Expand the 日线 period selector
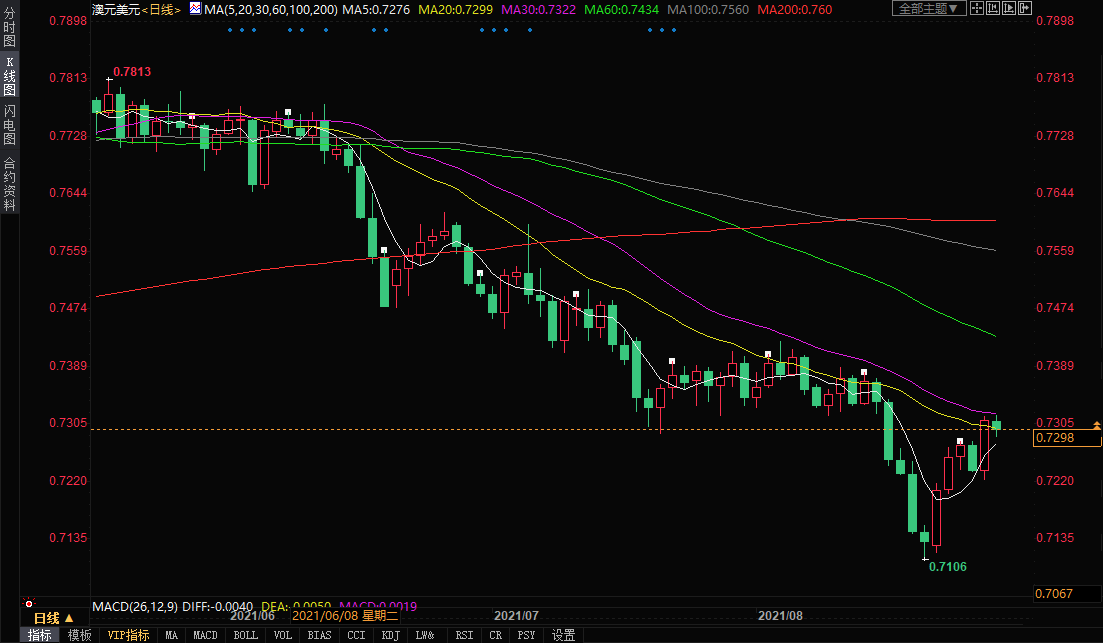Image resolution: width=1103 pixels, height=643 pixels. coord(49,618)
